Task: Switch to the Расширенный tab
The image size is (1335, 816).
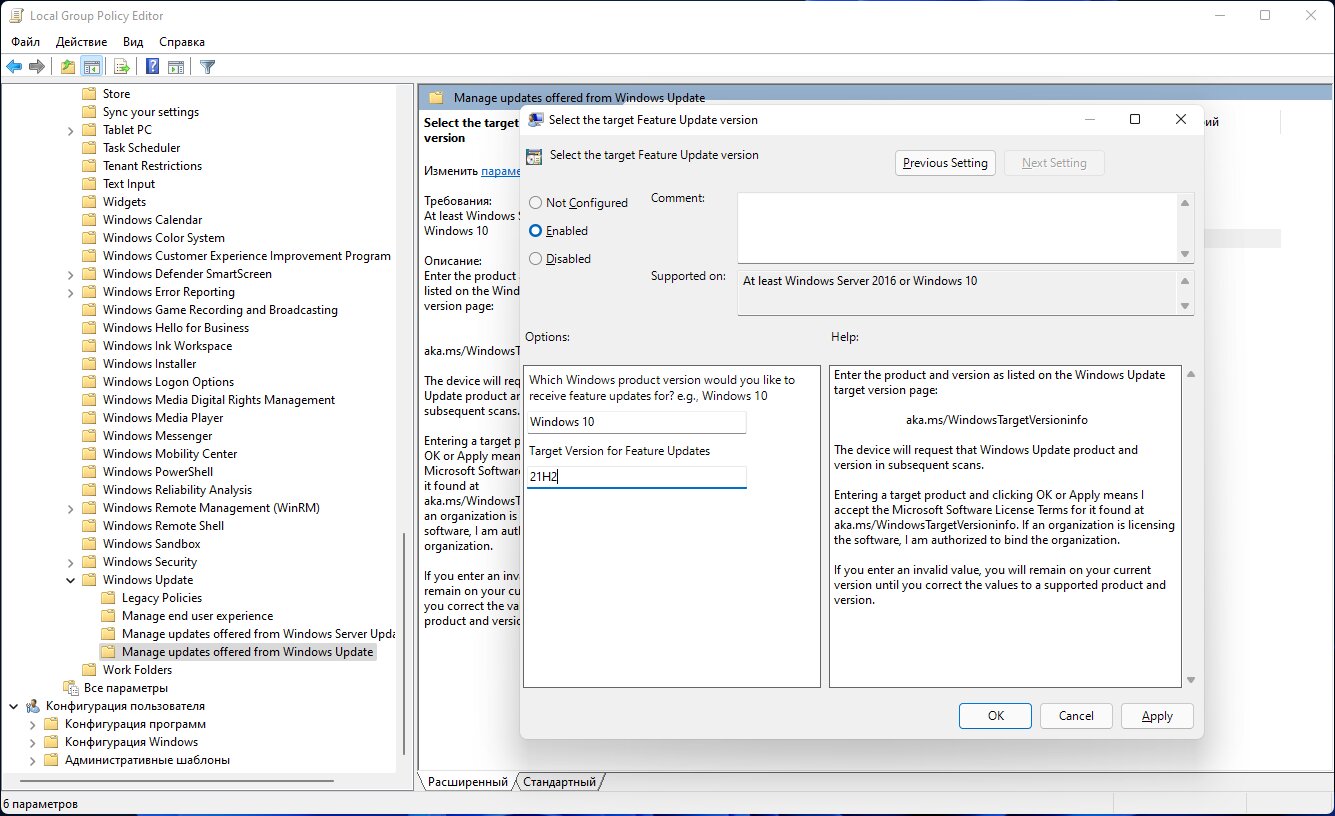Action: pyautogui.click(x=468, y=782)
